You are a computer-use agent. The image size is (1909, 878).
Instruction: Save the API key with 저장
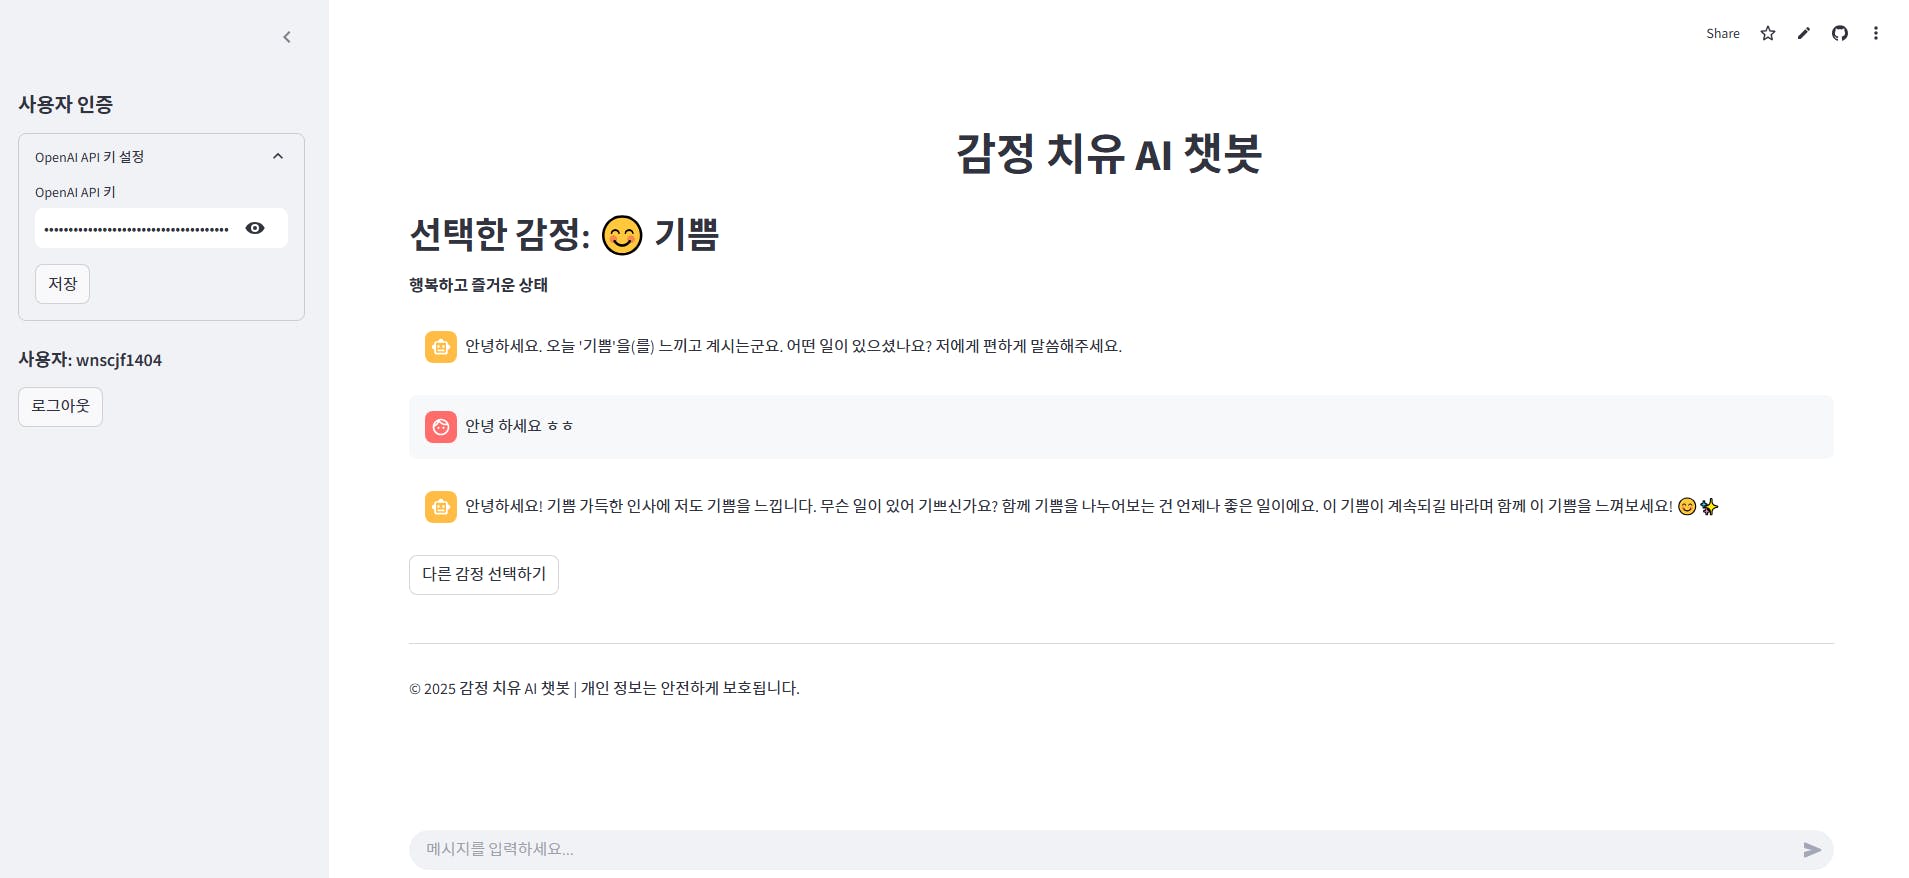coord(63,284)
